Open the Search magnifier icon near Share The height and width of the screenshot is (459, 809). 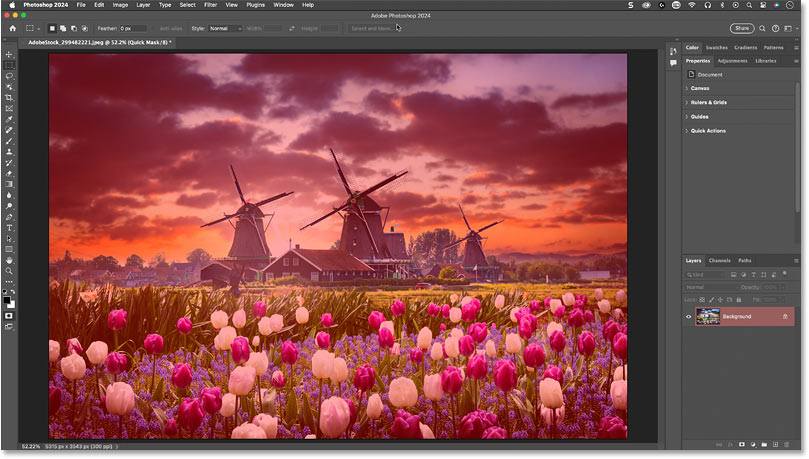pyautogui.click(x=762, y=28)
